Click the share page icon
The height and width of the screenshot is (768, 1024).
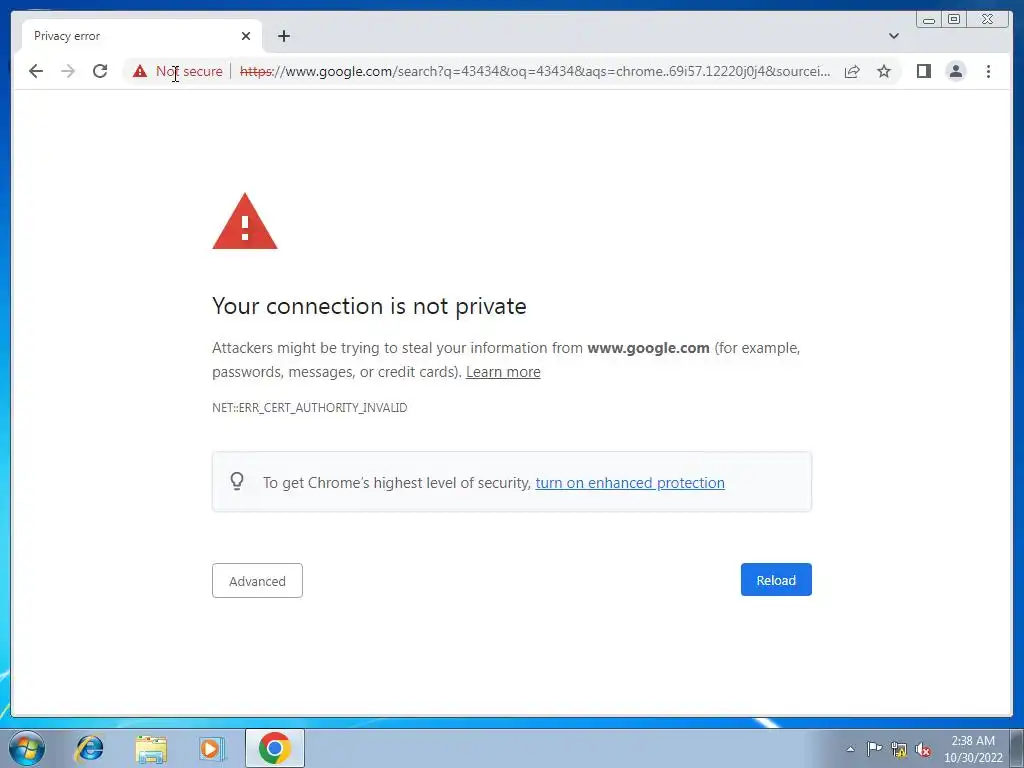(852, 71)
